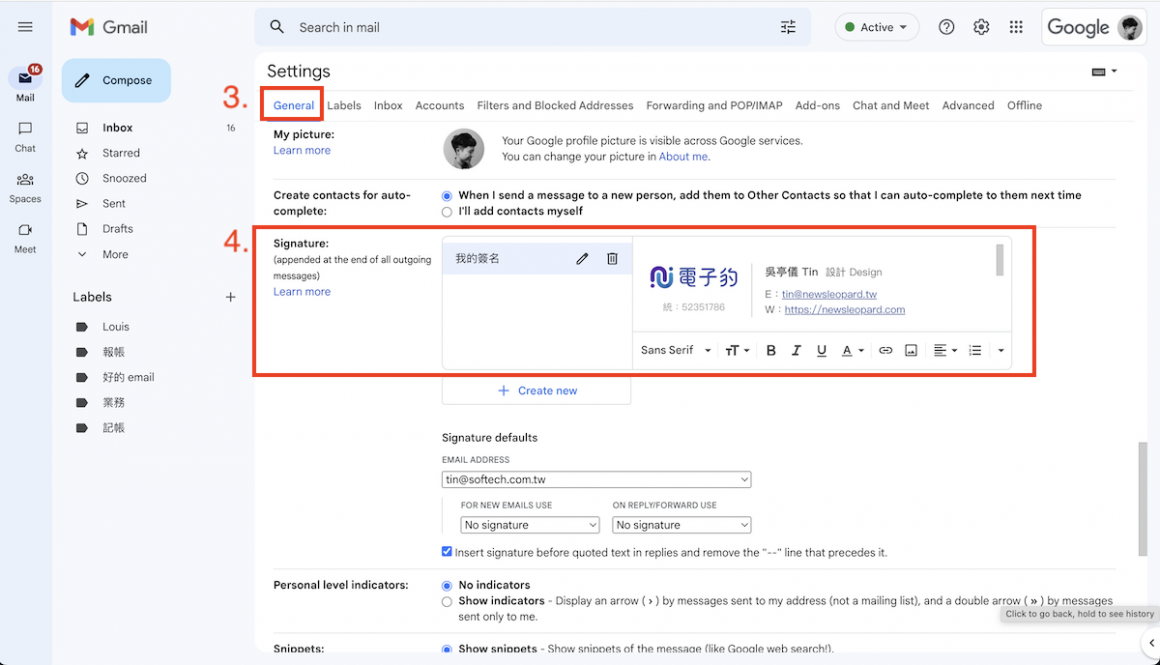This screenshot has height=665, width=1160.
Task: Enable Show indicators for personal level indicators
Action: tap(447, 601)
